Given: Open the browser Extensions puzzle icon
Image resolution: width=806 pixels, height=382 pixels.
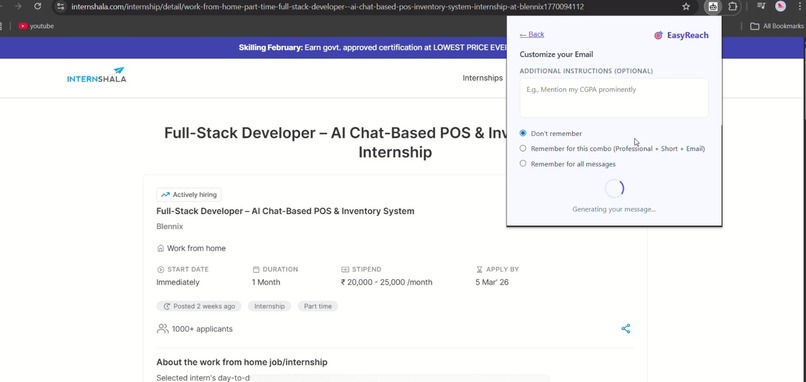Looking at the screenshot, I should pyautogui.click(x=732, y=7).
